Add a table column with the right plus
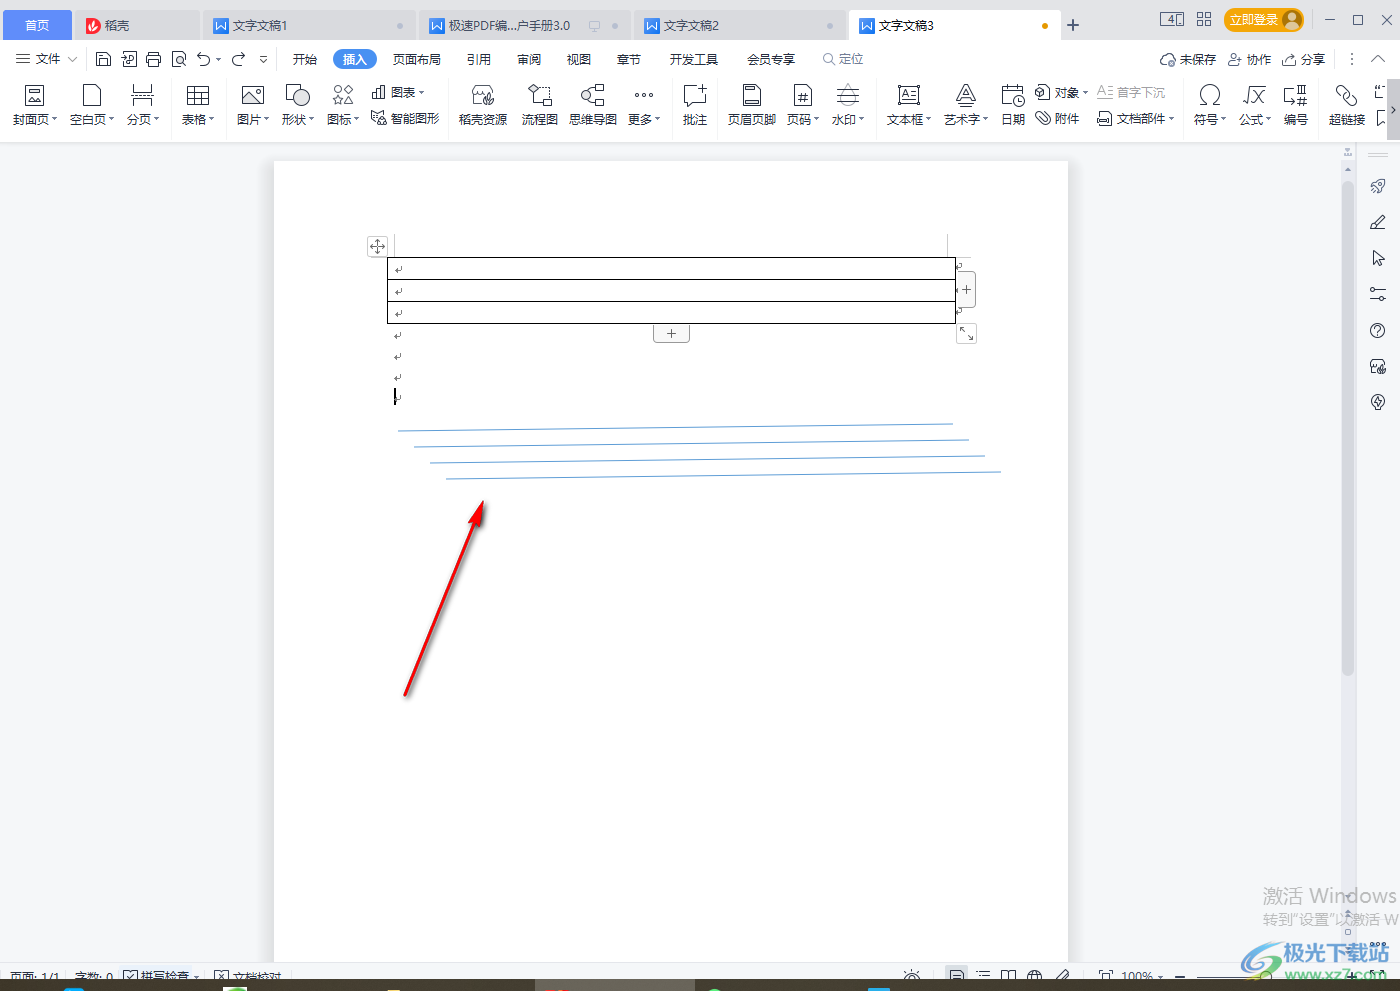The width and height of the screenshot is (1400, 991). [x=966, y=289]
